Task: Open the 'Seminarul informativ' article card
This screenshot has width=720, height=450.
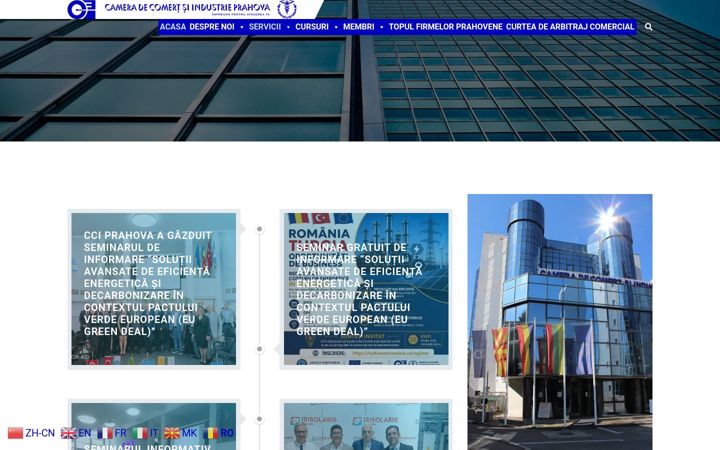Action: (154, 427)
